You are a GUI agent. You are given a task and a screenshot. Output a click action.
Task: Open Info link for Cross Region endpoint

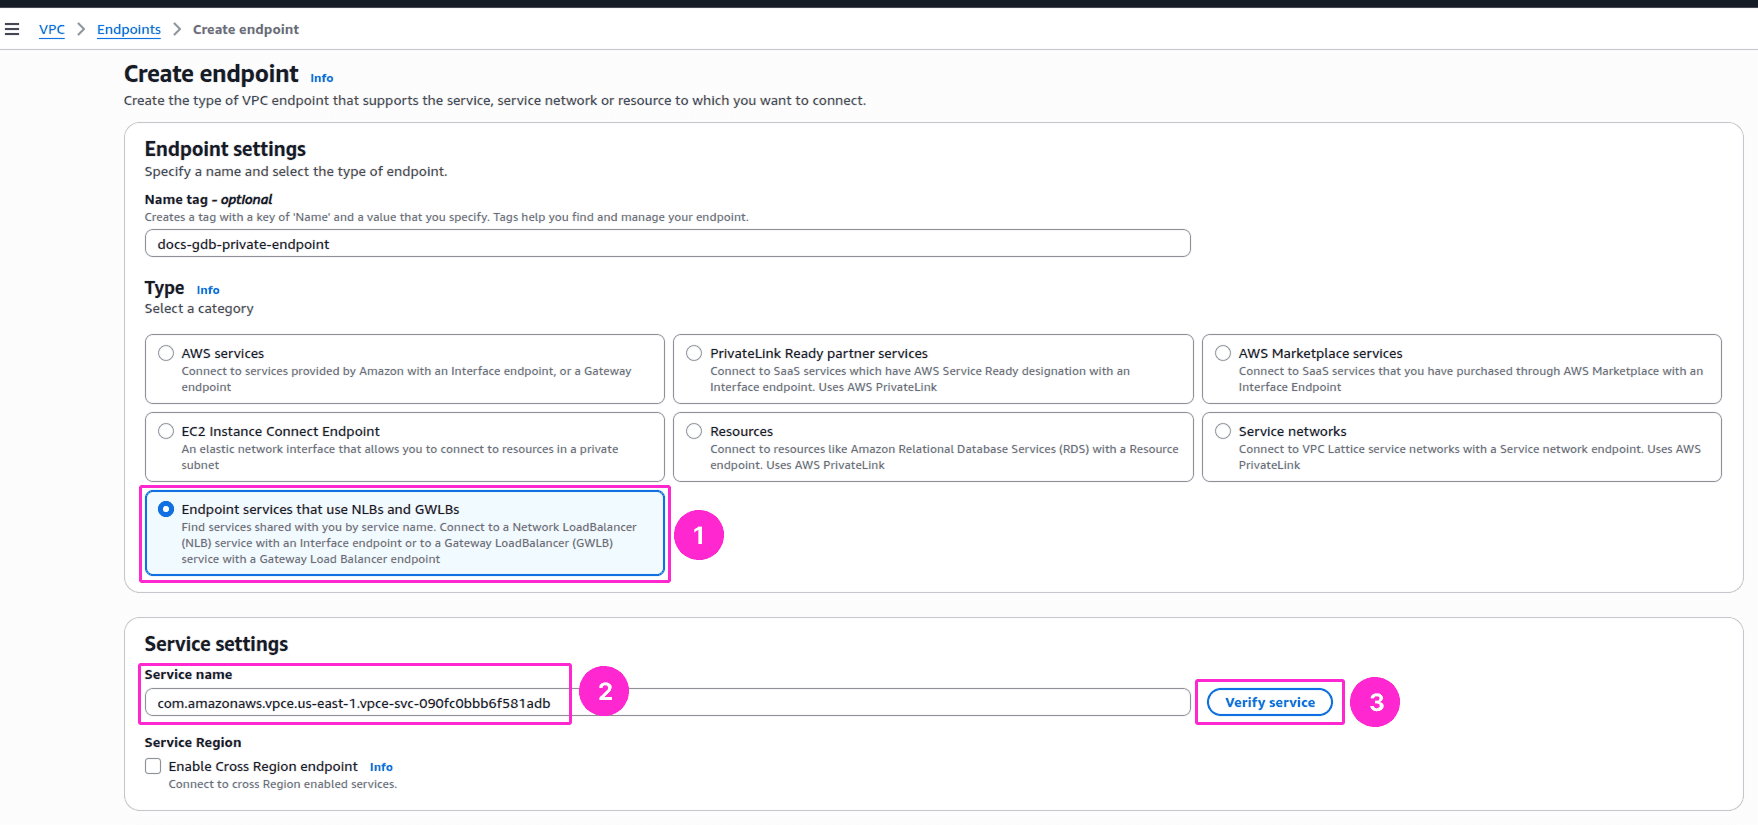pos(381,767)
